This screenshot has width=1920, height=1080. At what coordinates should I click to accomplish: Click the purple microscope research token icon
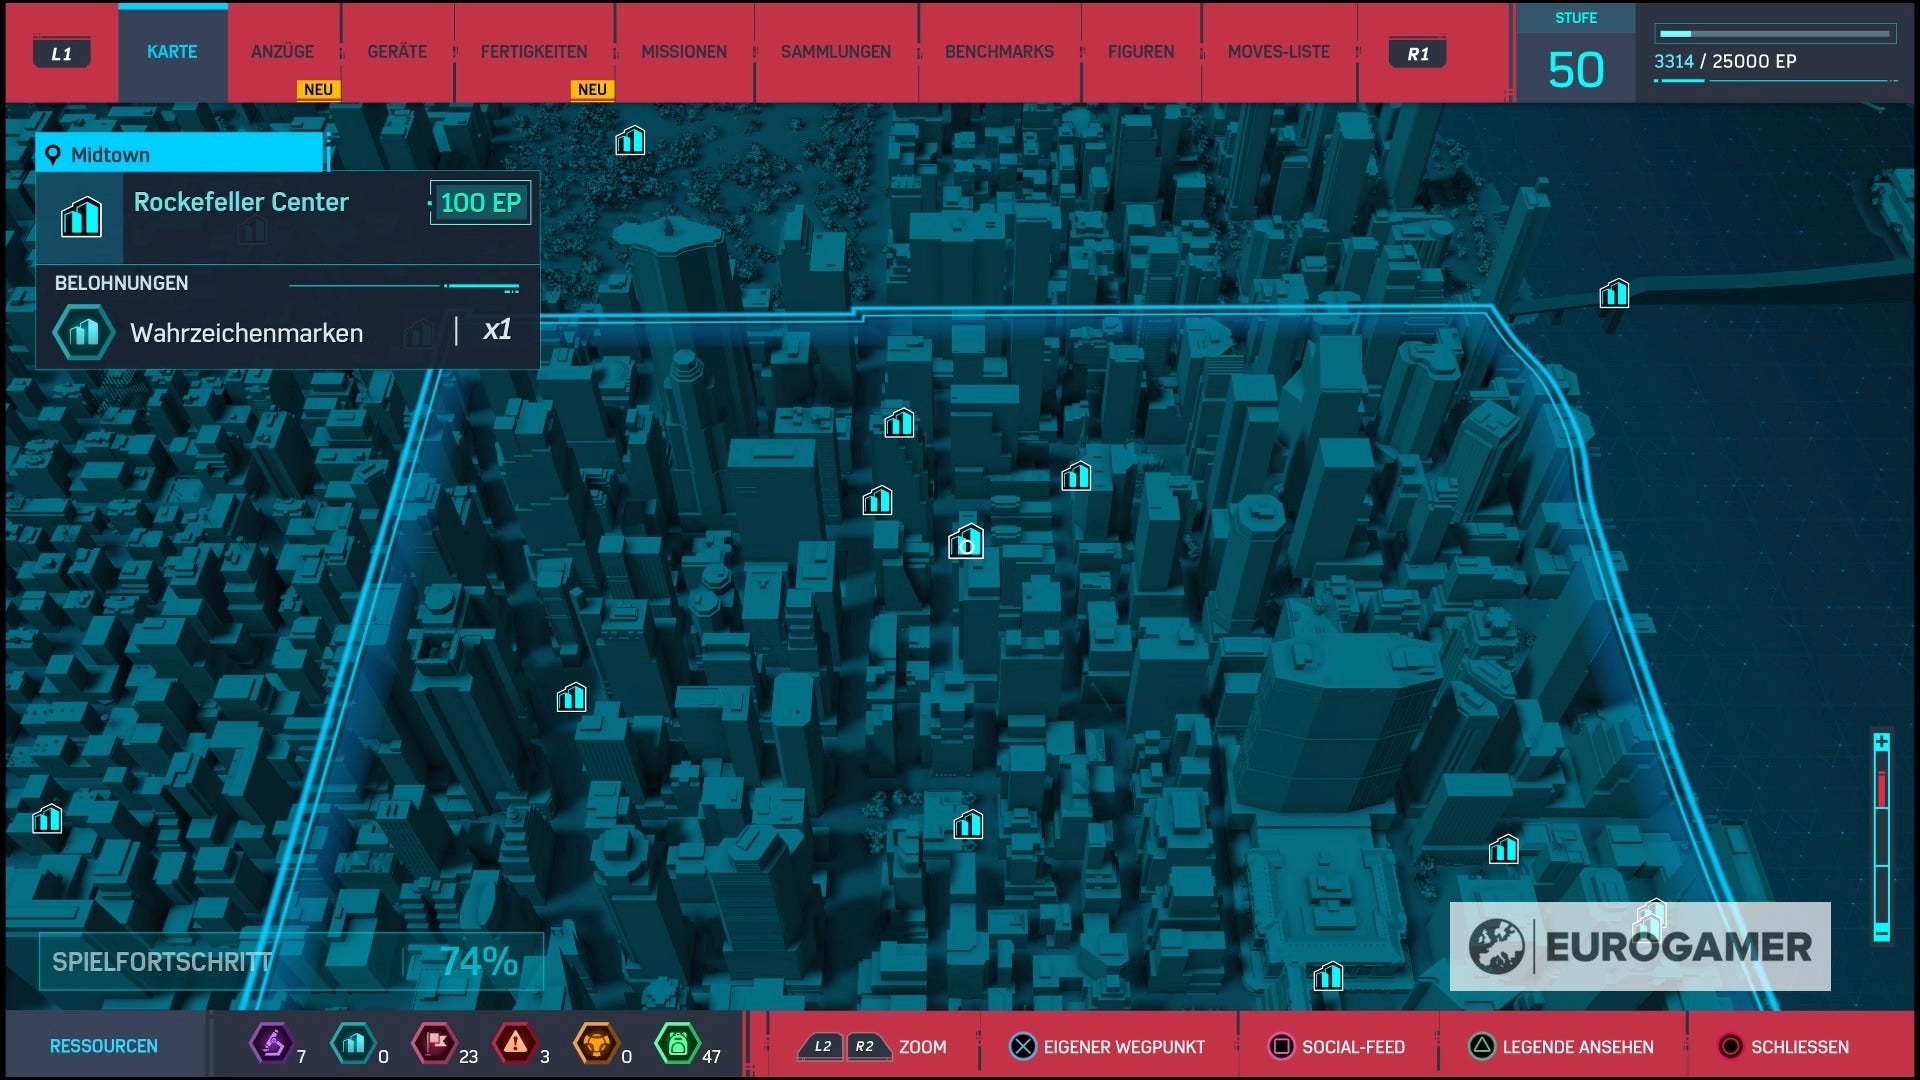point(271,1044)
